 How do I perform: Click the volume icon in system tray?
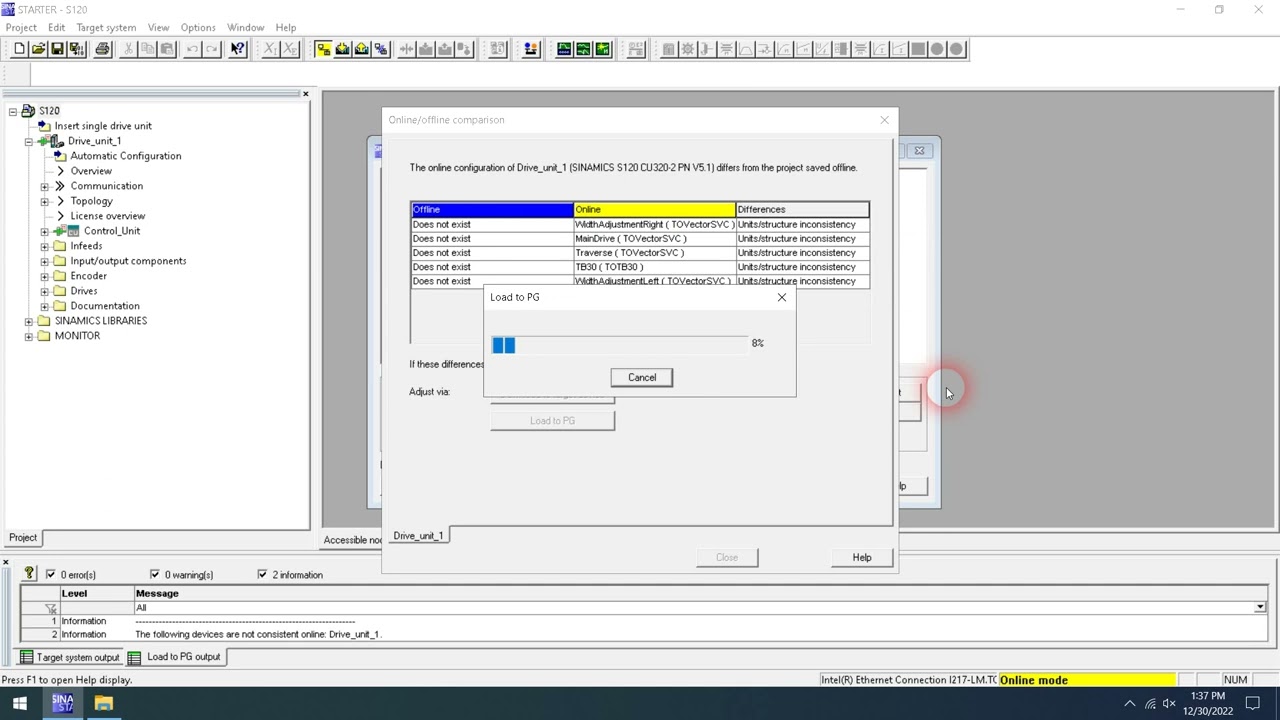[x=1169, y=704]
